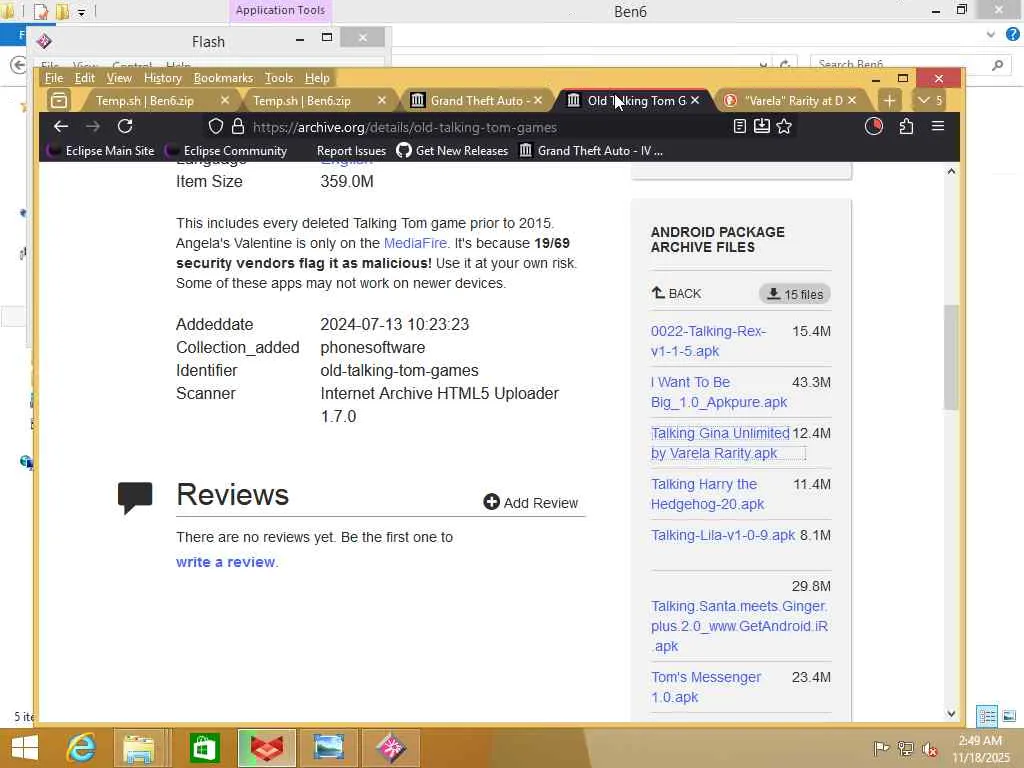Switch to the second Temp.sh Ben6.zip tab

coord(301,101)
